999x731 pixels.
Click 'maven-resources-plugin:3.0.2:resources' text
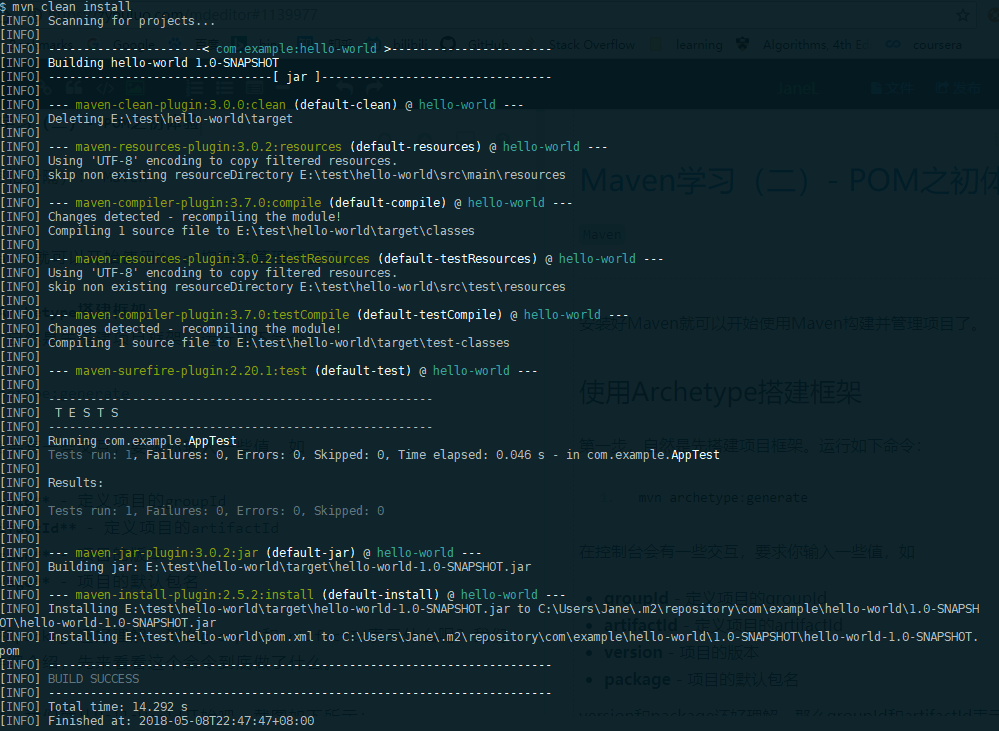tap(208, 147)
